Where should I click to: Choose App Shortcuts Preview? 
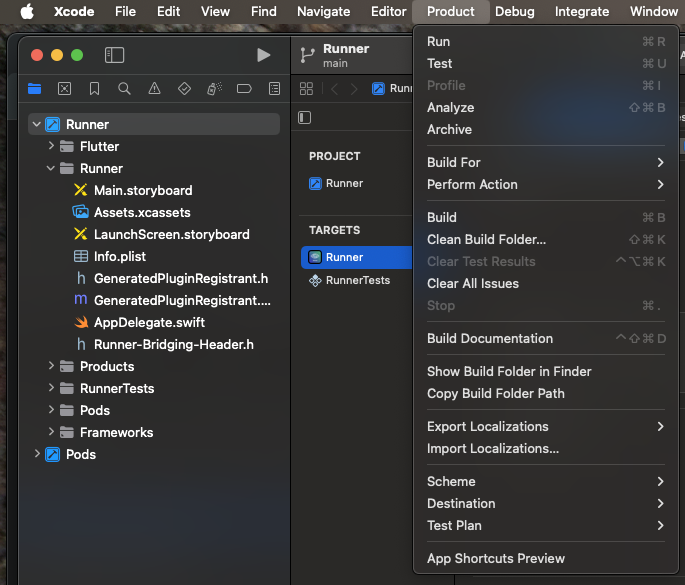546,559
